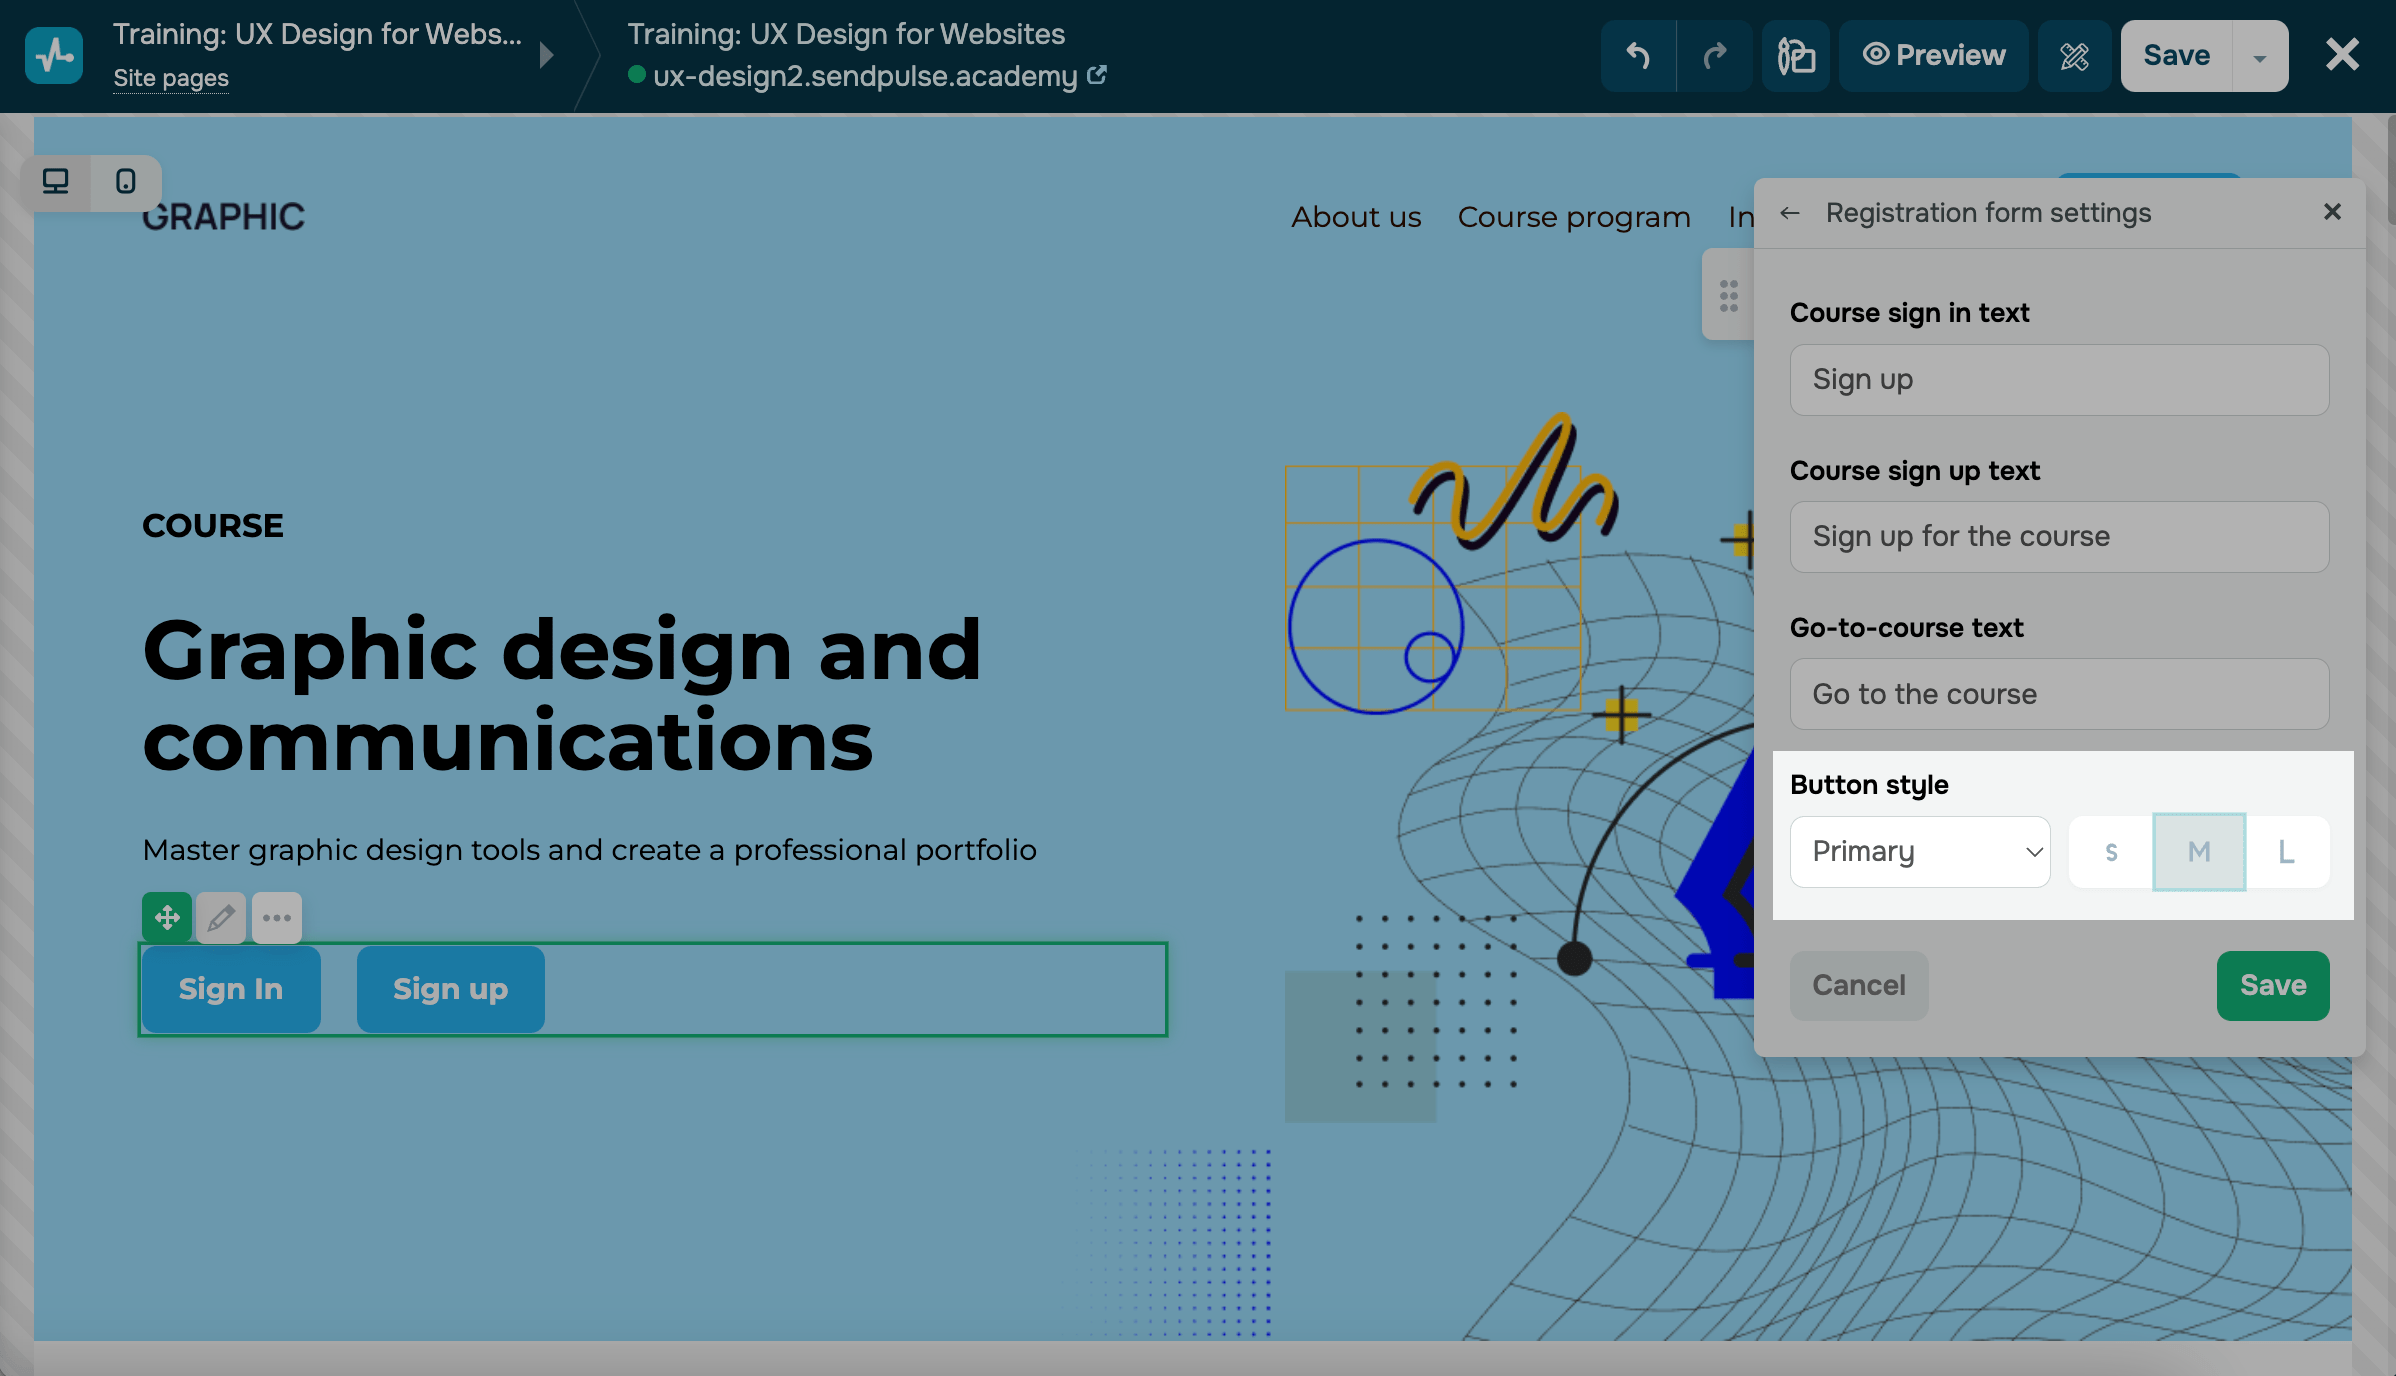Open Course program navigation item

[1574, 217]
